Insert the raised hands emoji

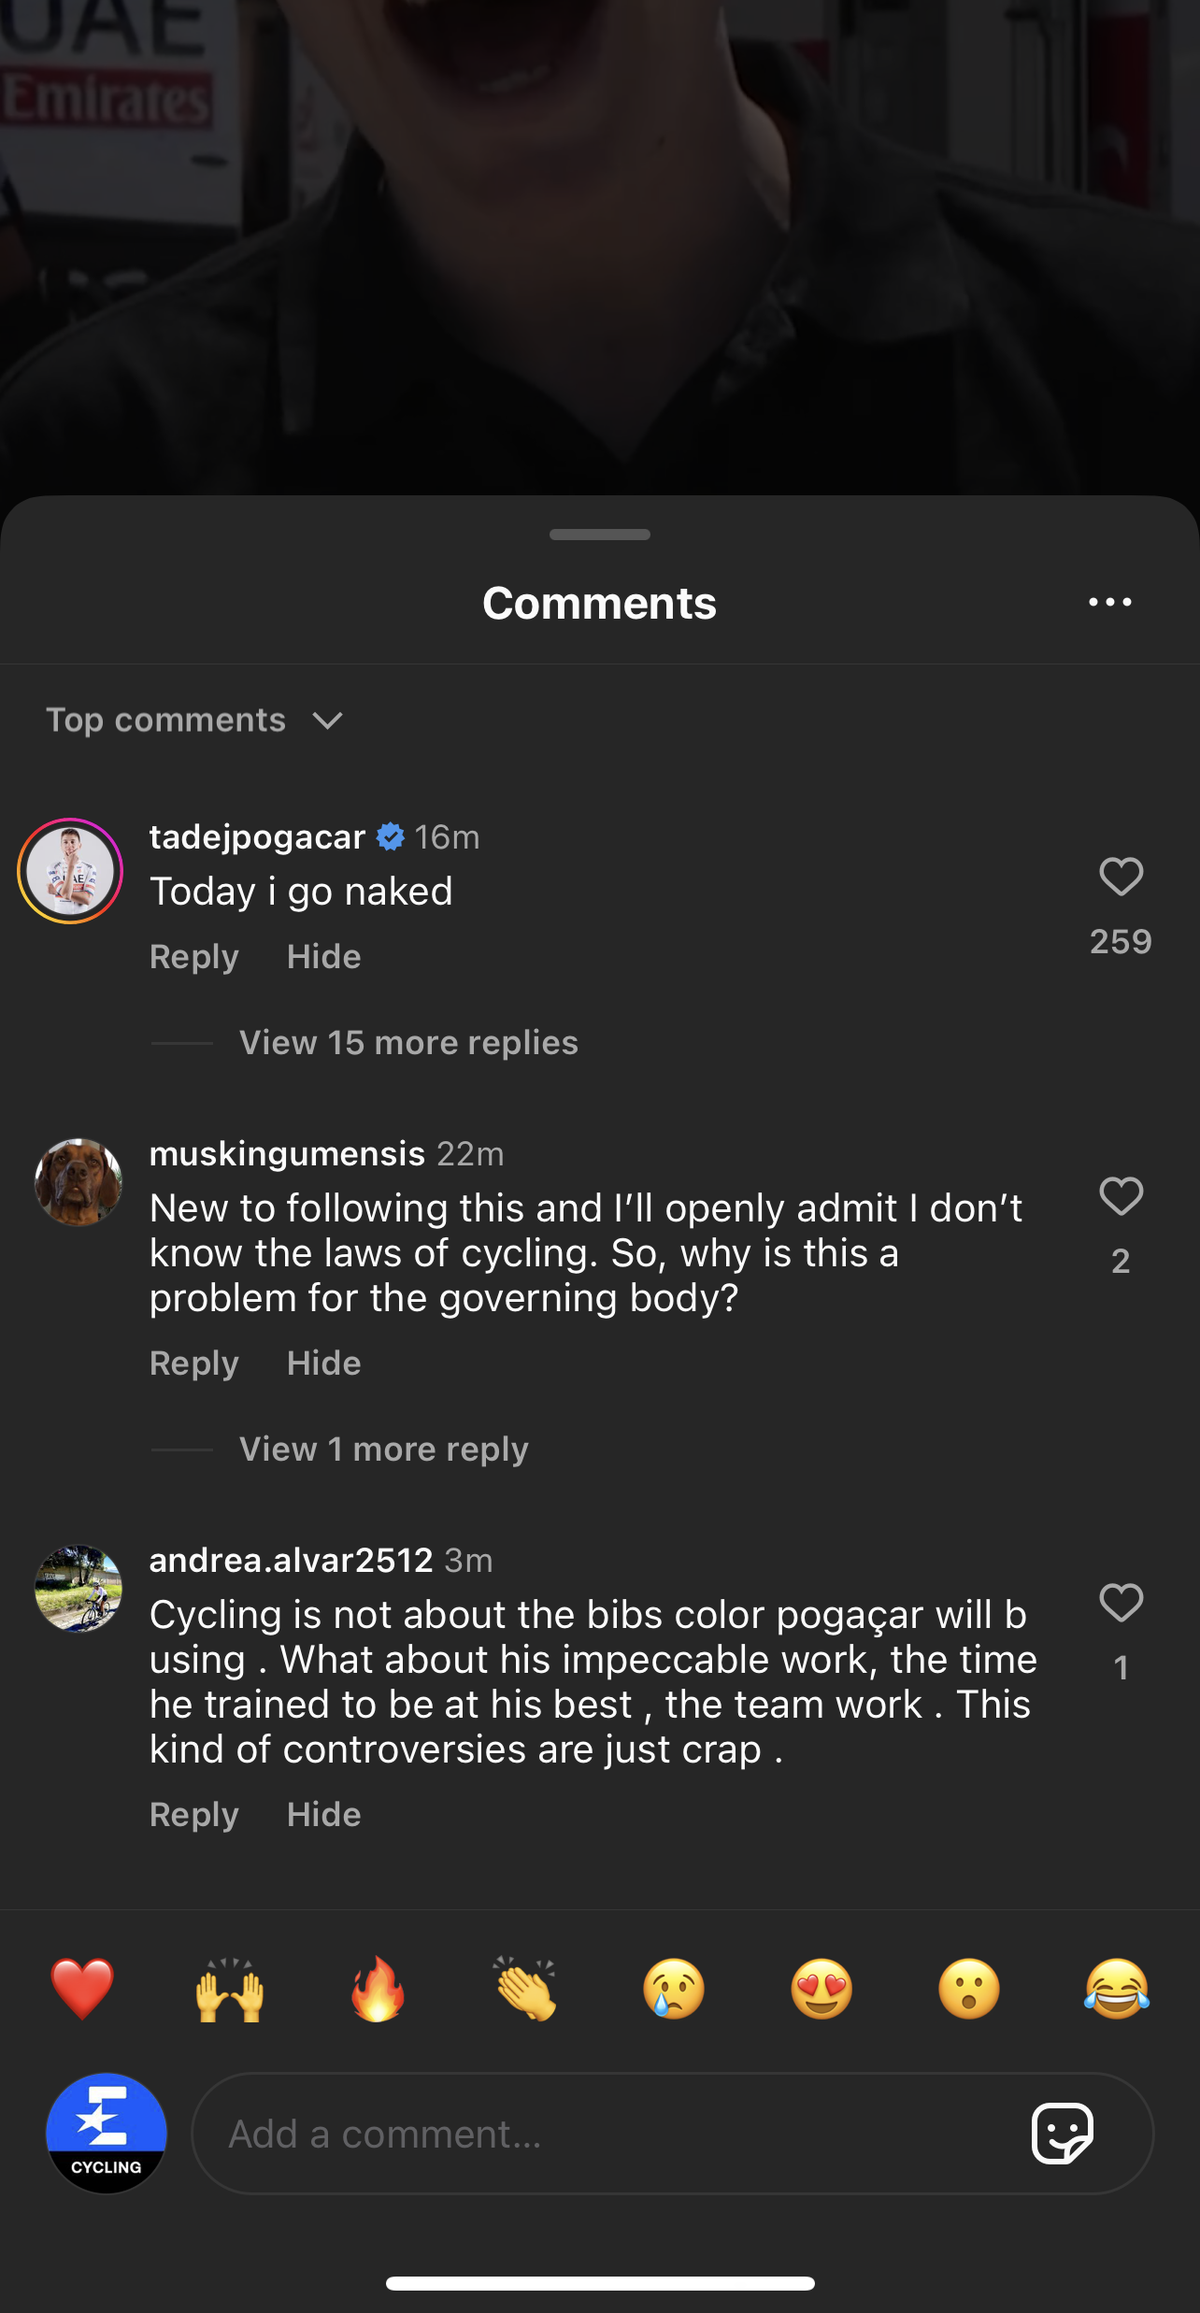coord(230,1989)
